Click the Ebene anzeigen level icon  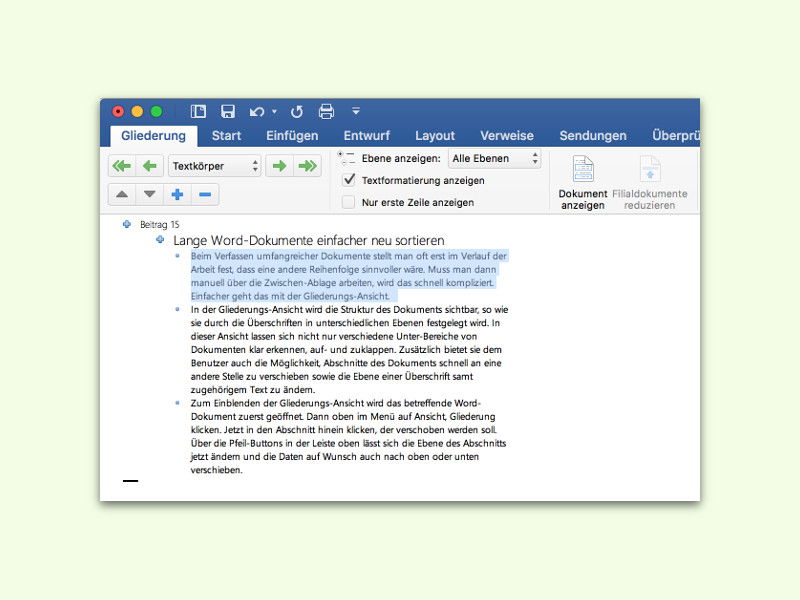(347, 158)
